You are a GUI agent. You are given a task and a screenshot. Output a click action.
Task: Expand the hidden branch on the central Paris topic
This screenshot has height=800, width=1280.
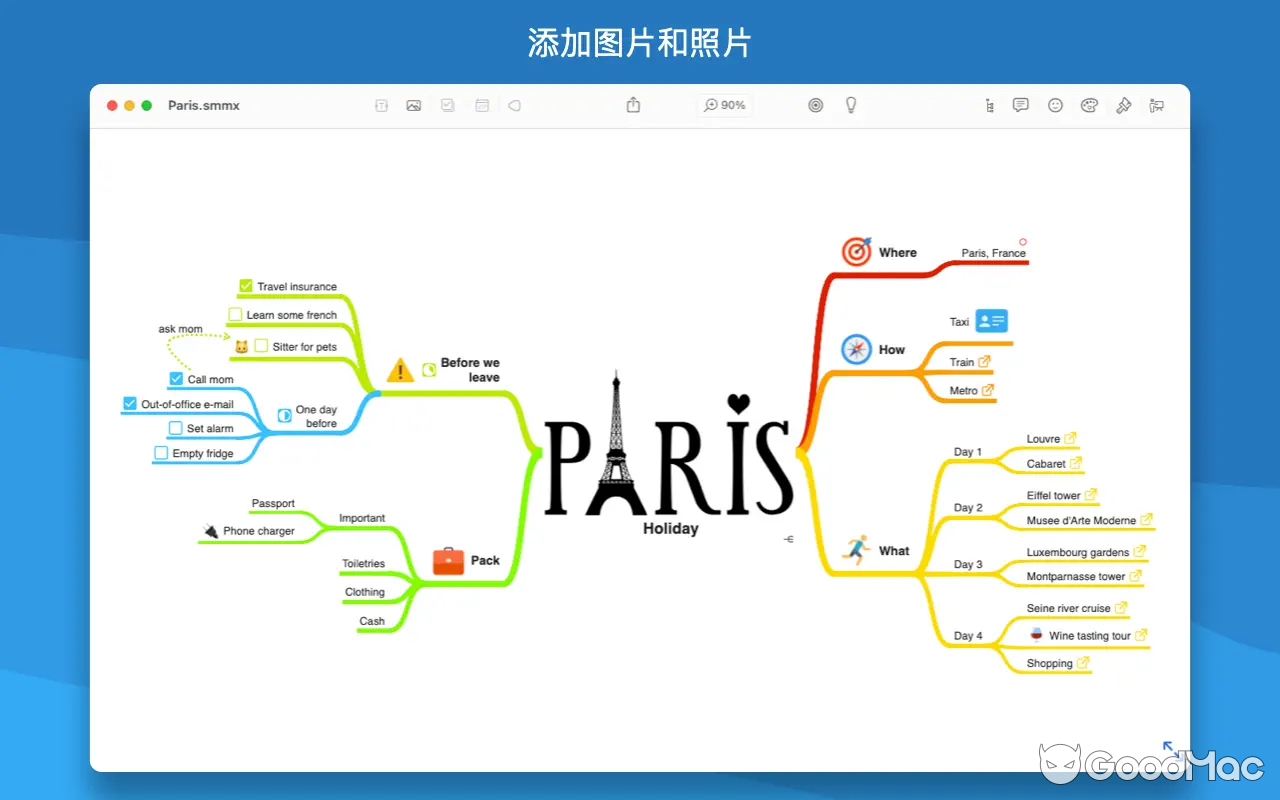pyautogui.click(x=789, y=538)
